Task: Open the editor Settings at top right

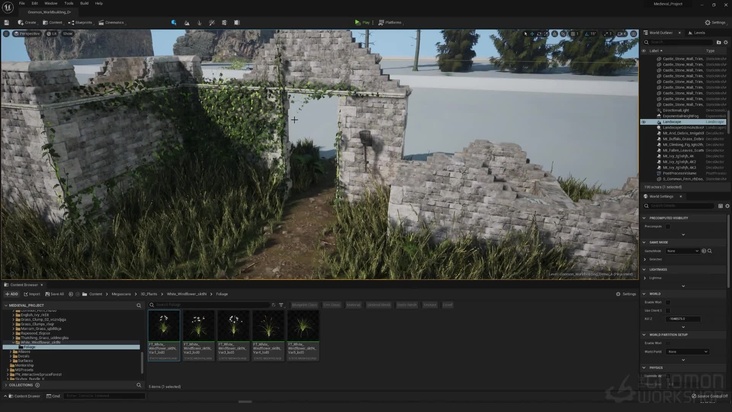Action: tap(716, 21)
